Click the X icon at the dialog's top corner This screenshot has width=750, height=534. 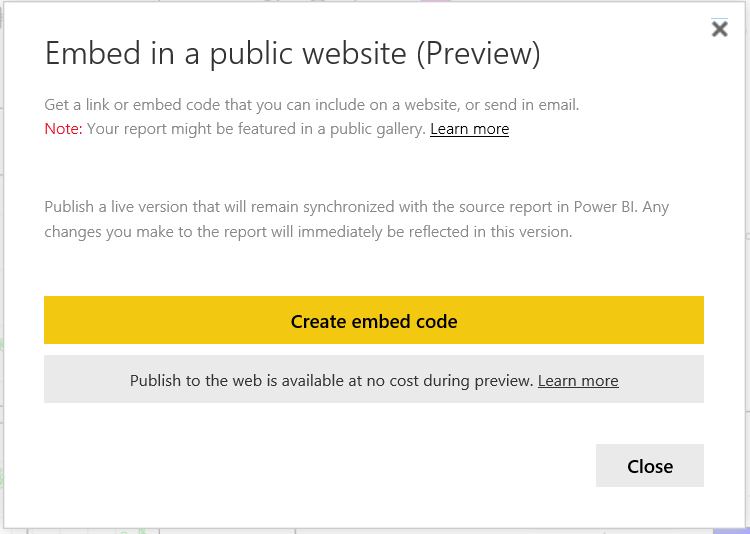(x=719, y=29)
